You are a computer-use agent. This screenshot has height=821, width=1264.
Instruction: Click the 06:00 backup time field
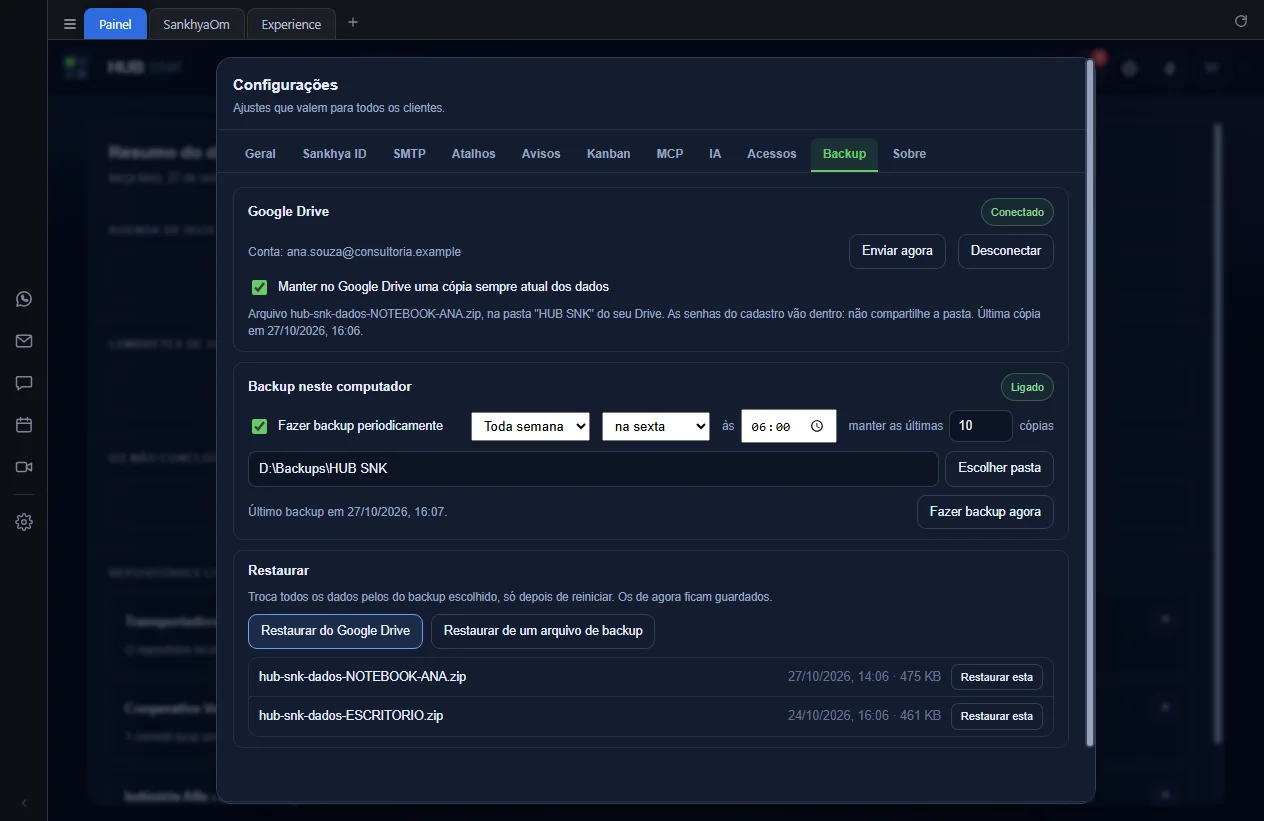(x=788, y=426)
